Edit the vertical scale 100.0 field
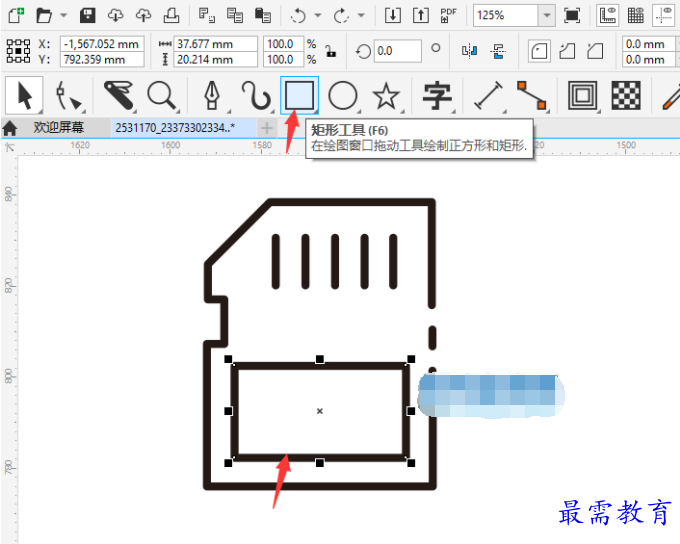Viewport: 680px width, 544px height. click(x=283, y=59)
